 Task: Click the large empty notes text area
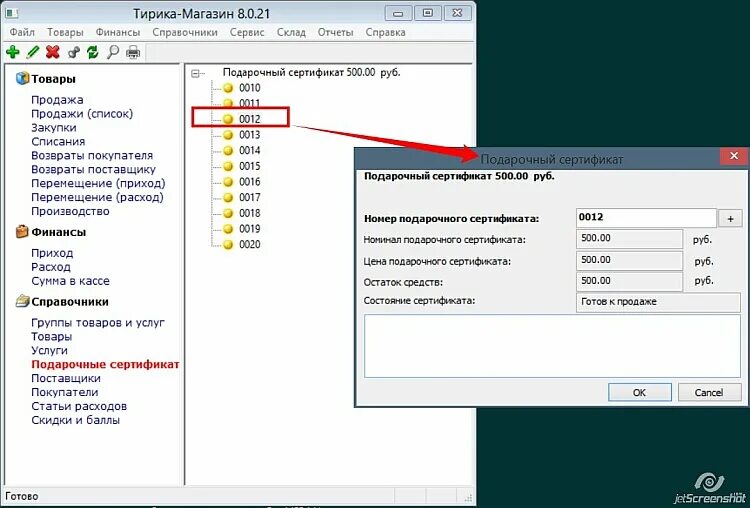click(x=552, y=346)
